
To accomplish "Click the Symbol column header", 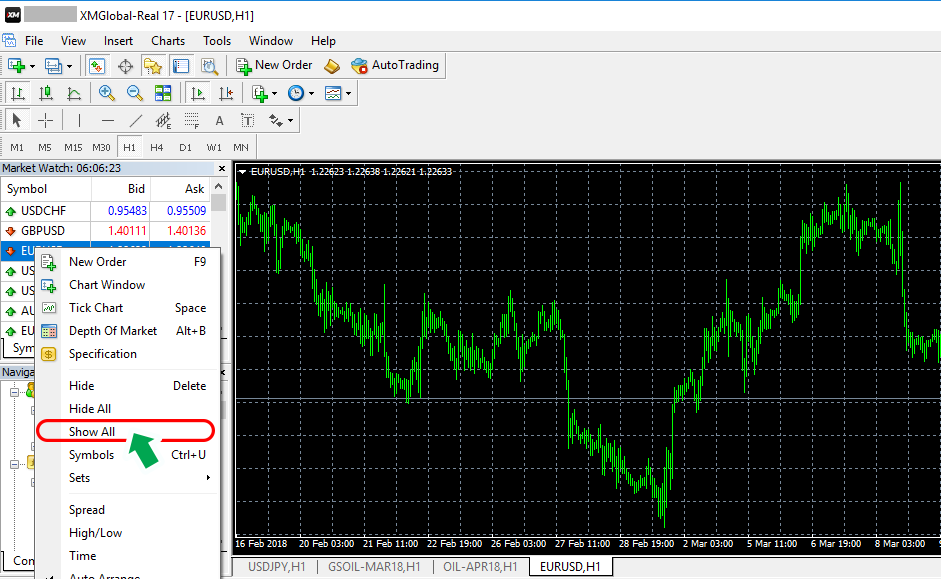I will coord(46,189).
